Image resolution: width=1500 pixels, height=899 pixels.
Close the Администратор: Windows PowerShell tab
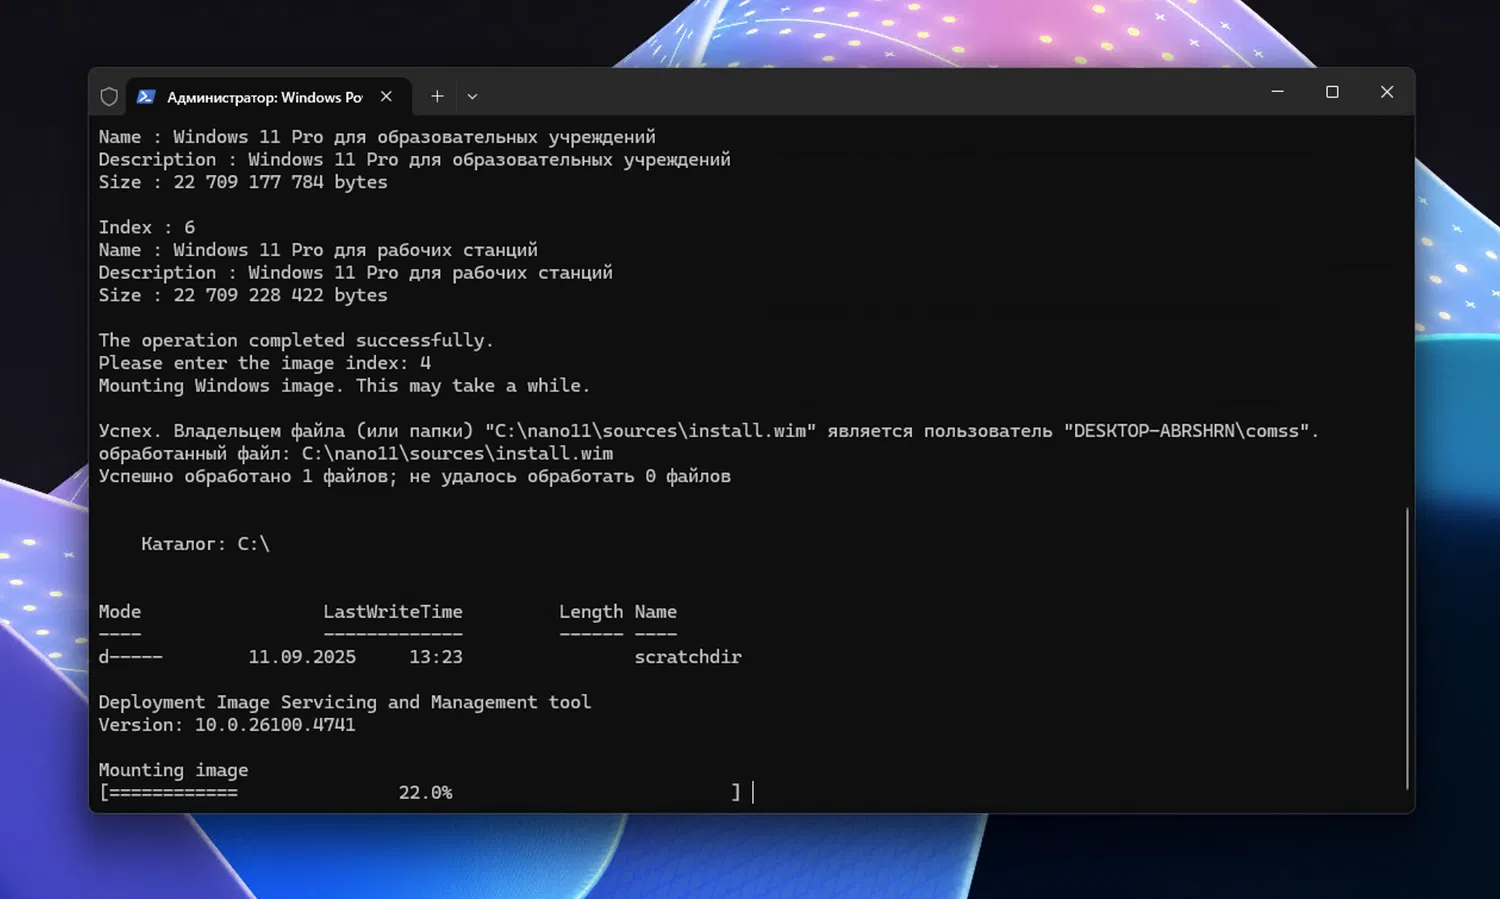386,97
